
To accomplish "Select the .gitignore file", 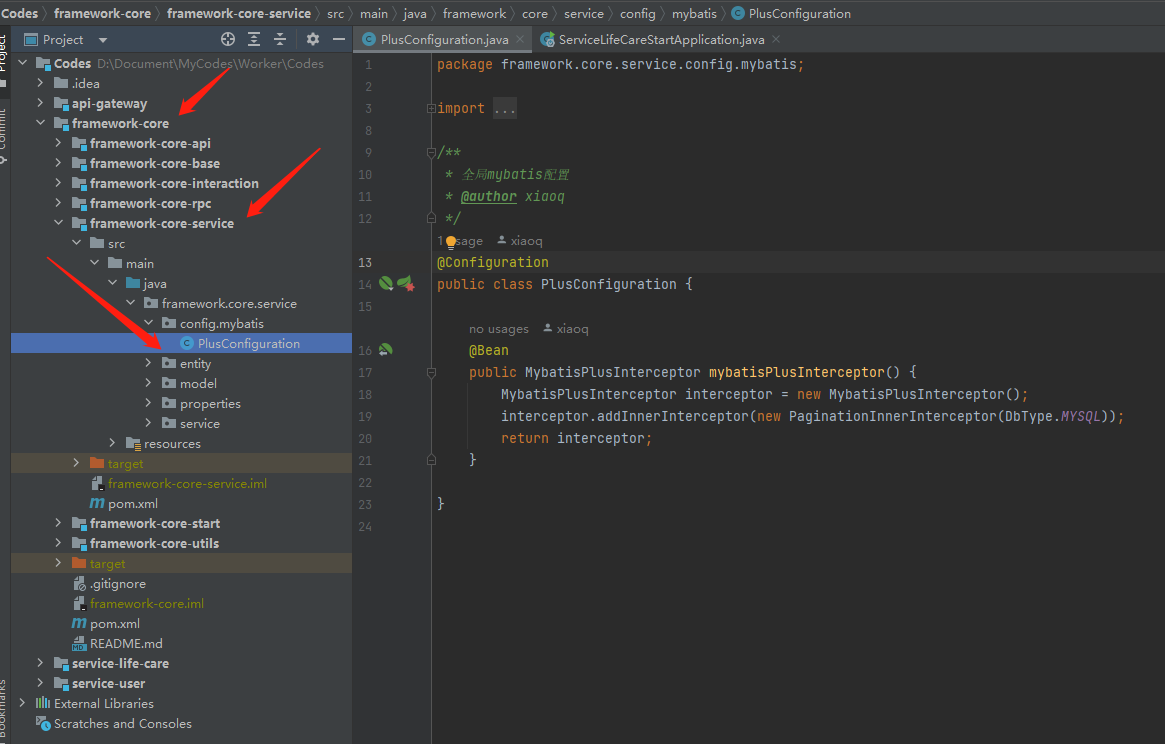I will pos(117,583).
